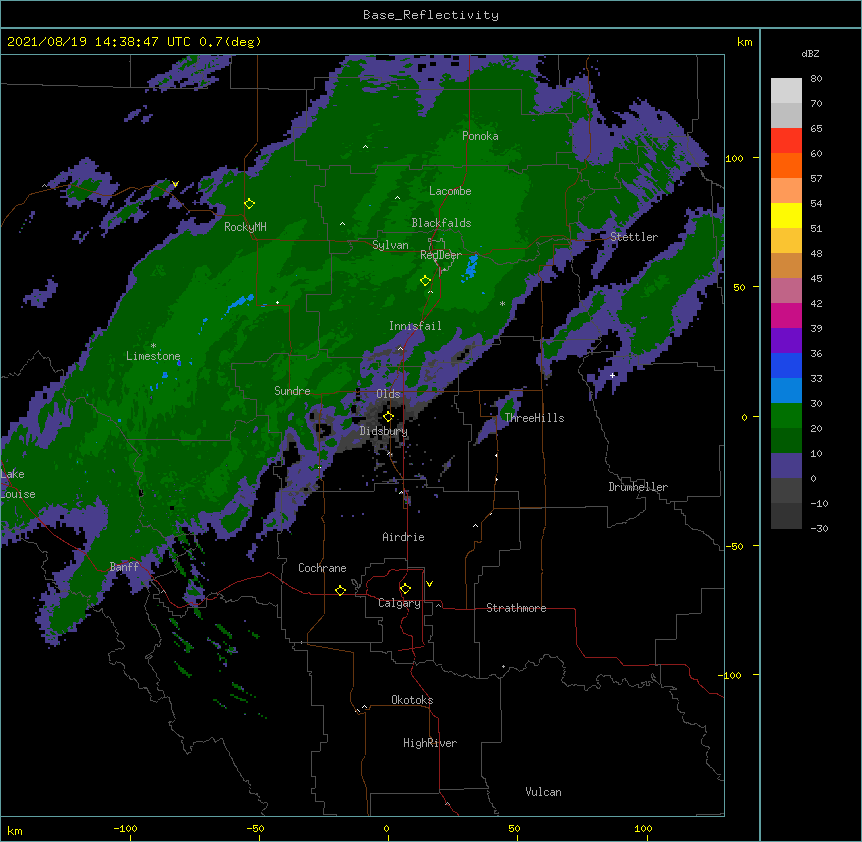Select the orange 57-60 dBZ legend swatch
862x842 pixels.
(786, 165)
